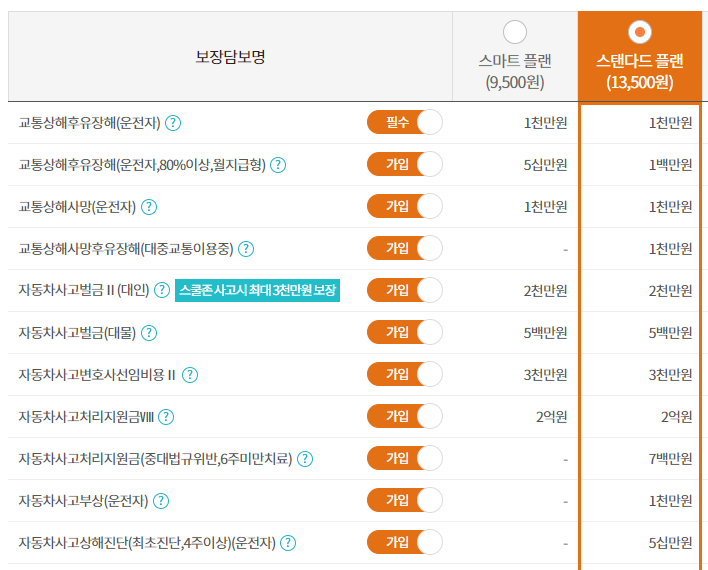708x570 pixels.
Task: Toggle 필수 switch for 교통상해후유장해(운전자)
Action: pyautogui.click(x=405, y=123)
